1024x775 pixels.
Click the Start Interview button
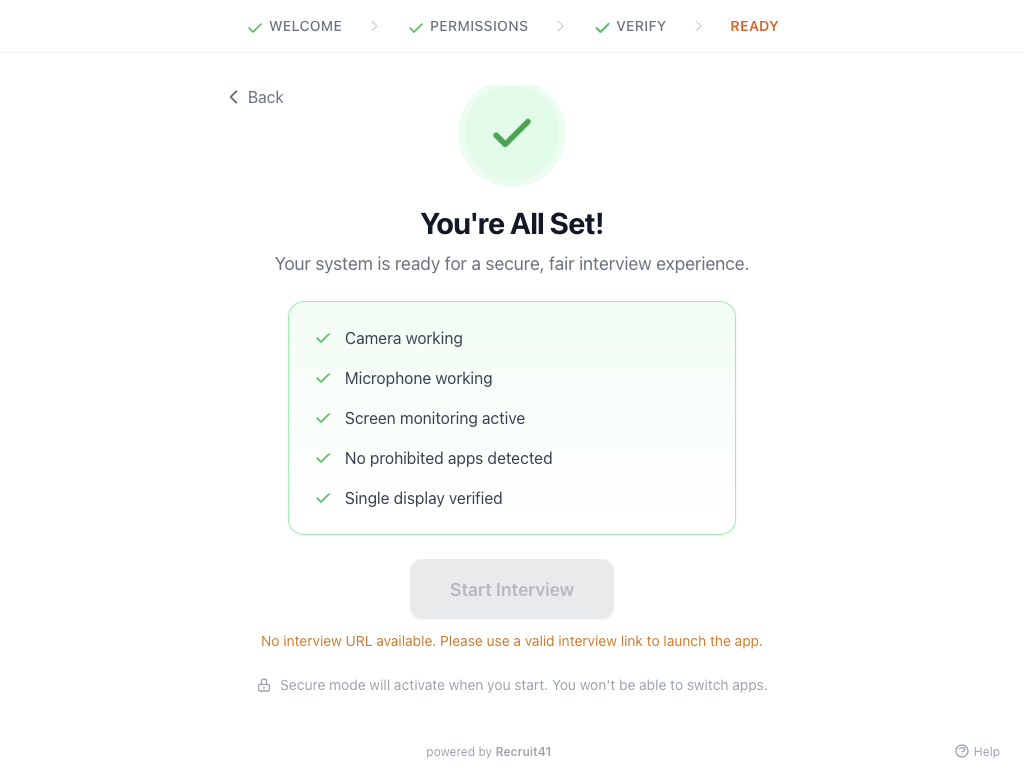[511, 589]
